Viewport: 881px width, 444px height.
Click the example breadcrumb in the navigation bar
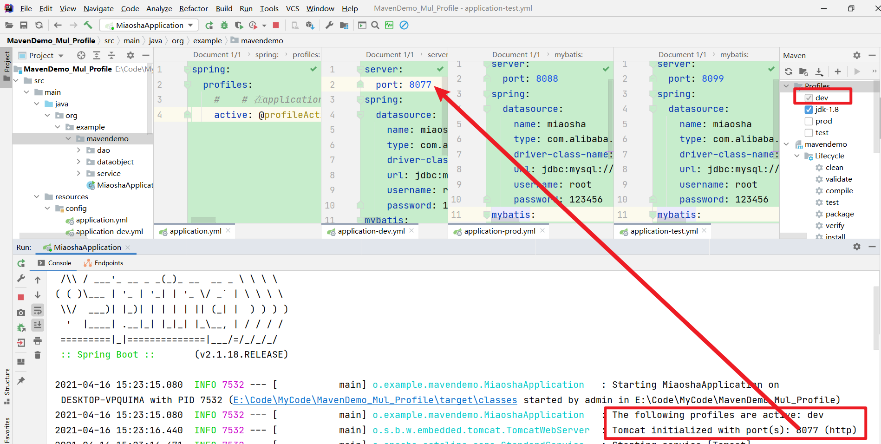click(x=205, y=40)
